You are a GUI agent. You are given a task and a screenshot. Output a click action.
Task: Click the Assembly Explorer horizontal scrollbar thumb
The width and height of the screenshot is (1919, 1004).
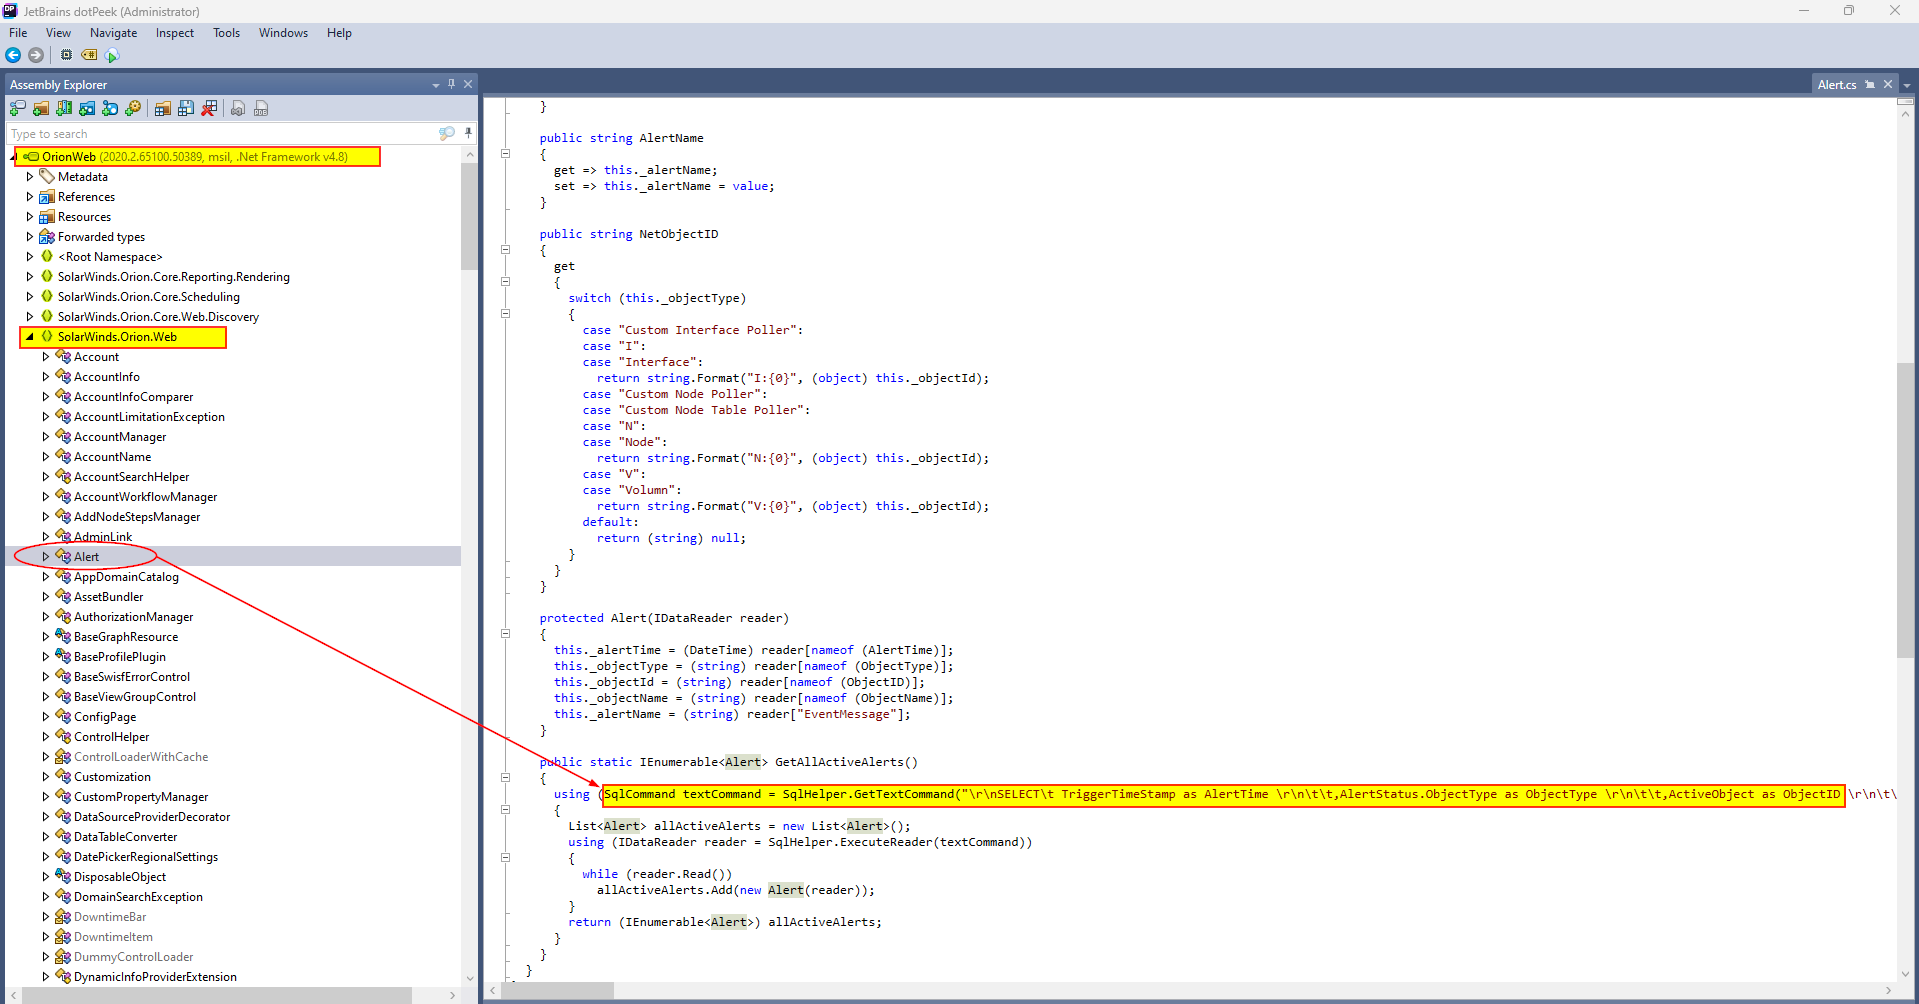pyautogui.click(x=217, y=995)
